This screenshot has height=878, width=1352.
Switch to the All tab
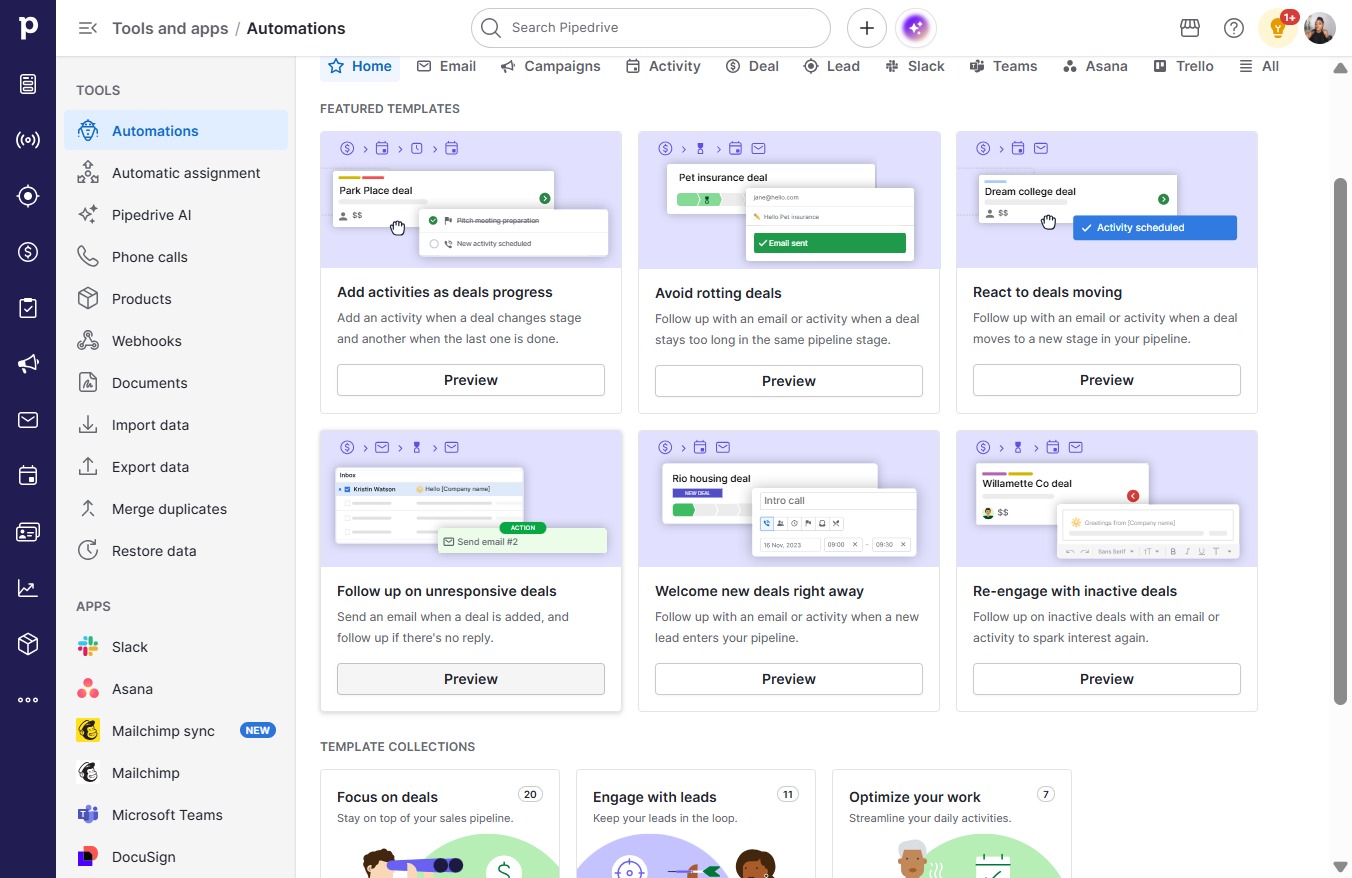click(x=1259, y=66)
